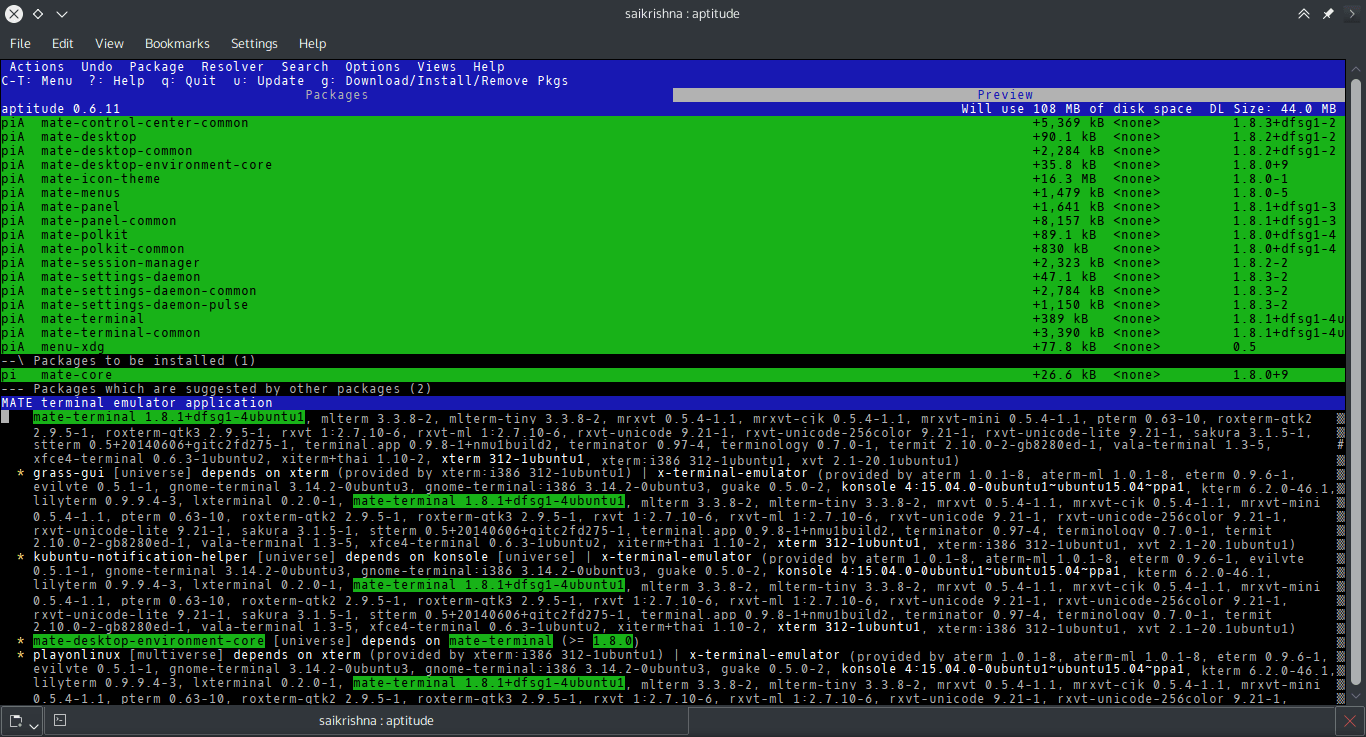
Task: Select the mate-desktop-environment-core package row
Action: click(x=673, y=165)
